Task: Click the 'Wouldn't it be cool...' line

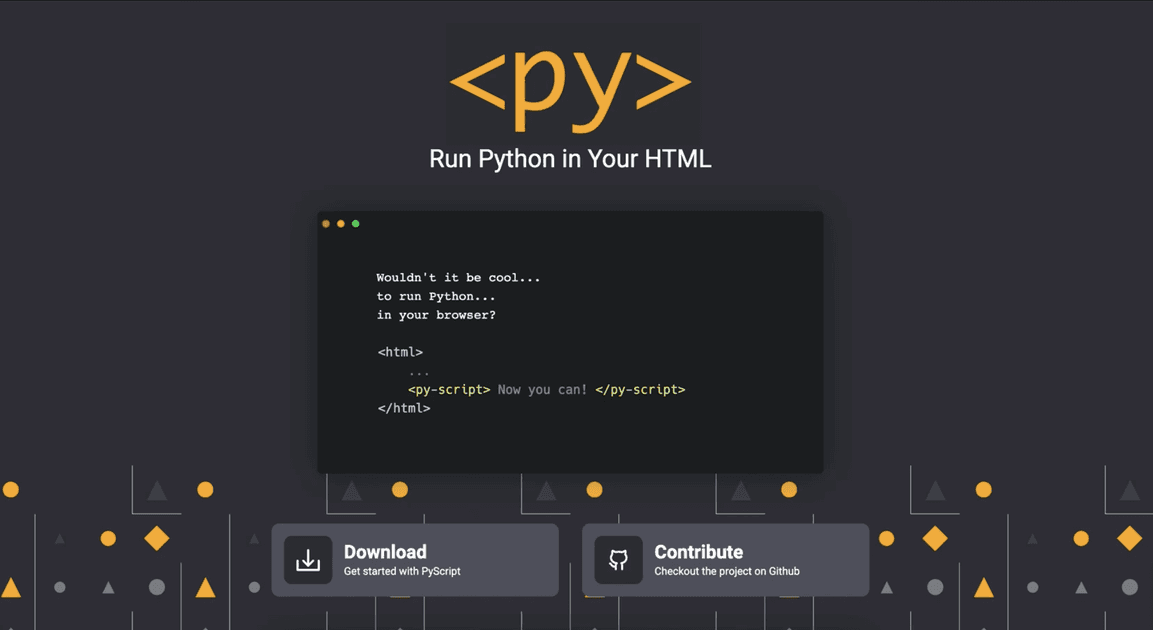Action: pyautogui.click(x=458, y=278)
